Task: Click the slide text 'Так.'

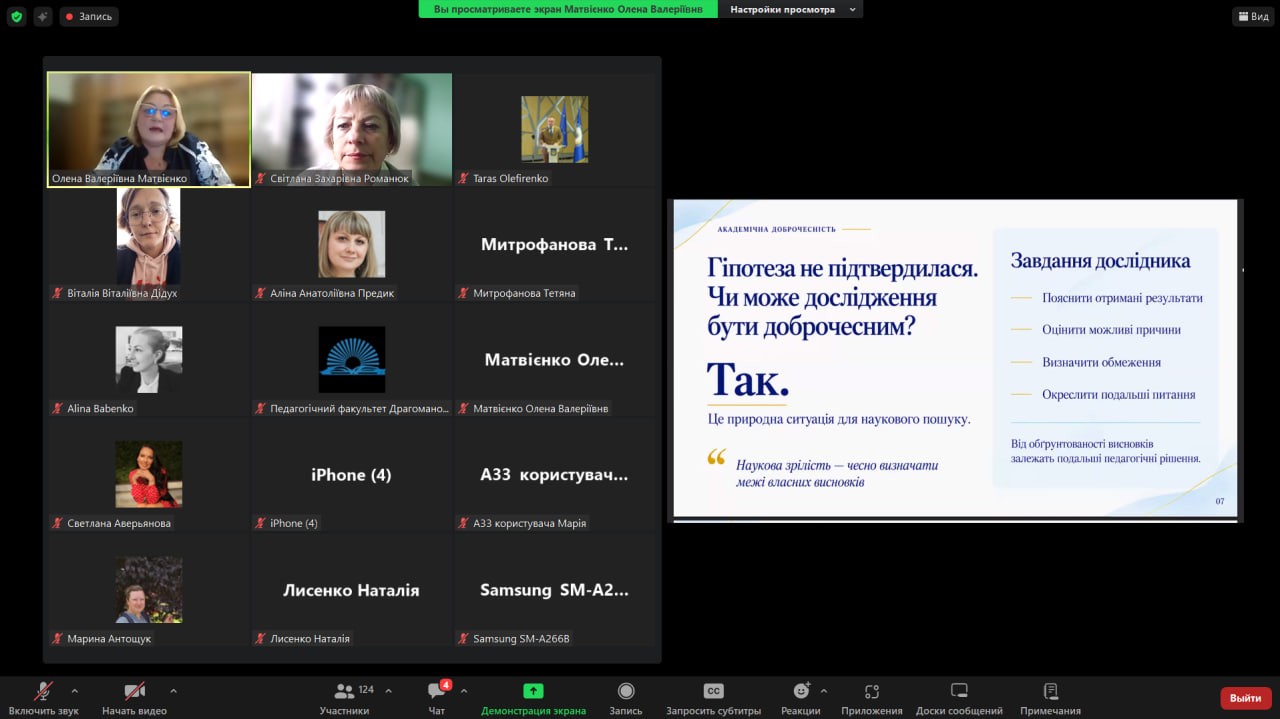Action: 748,380
